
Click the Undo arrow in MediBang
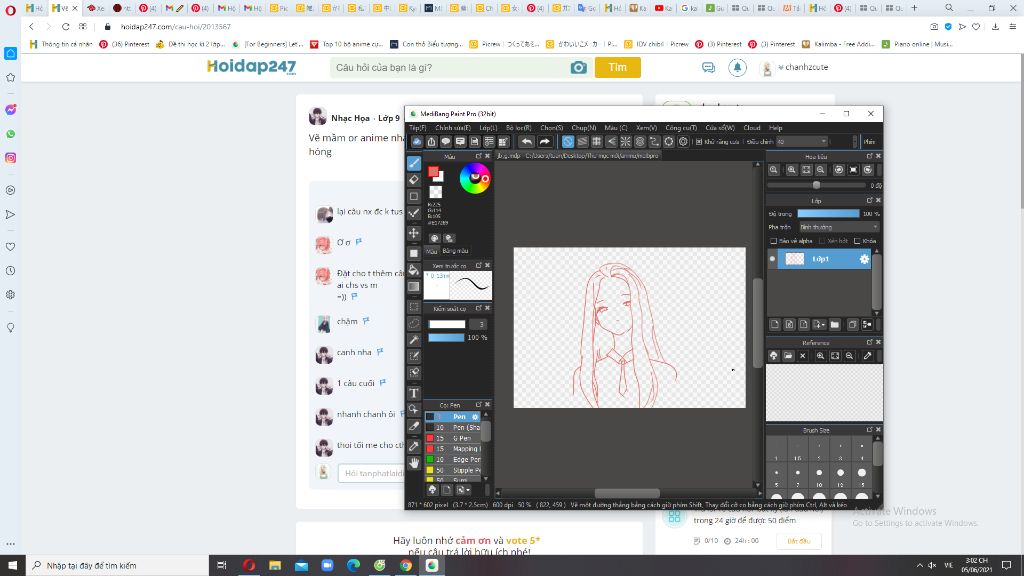click(x=527, y=142)
